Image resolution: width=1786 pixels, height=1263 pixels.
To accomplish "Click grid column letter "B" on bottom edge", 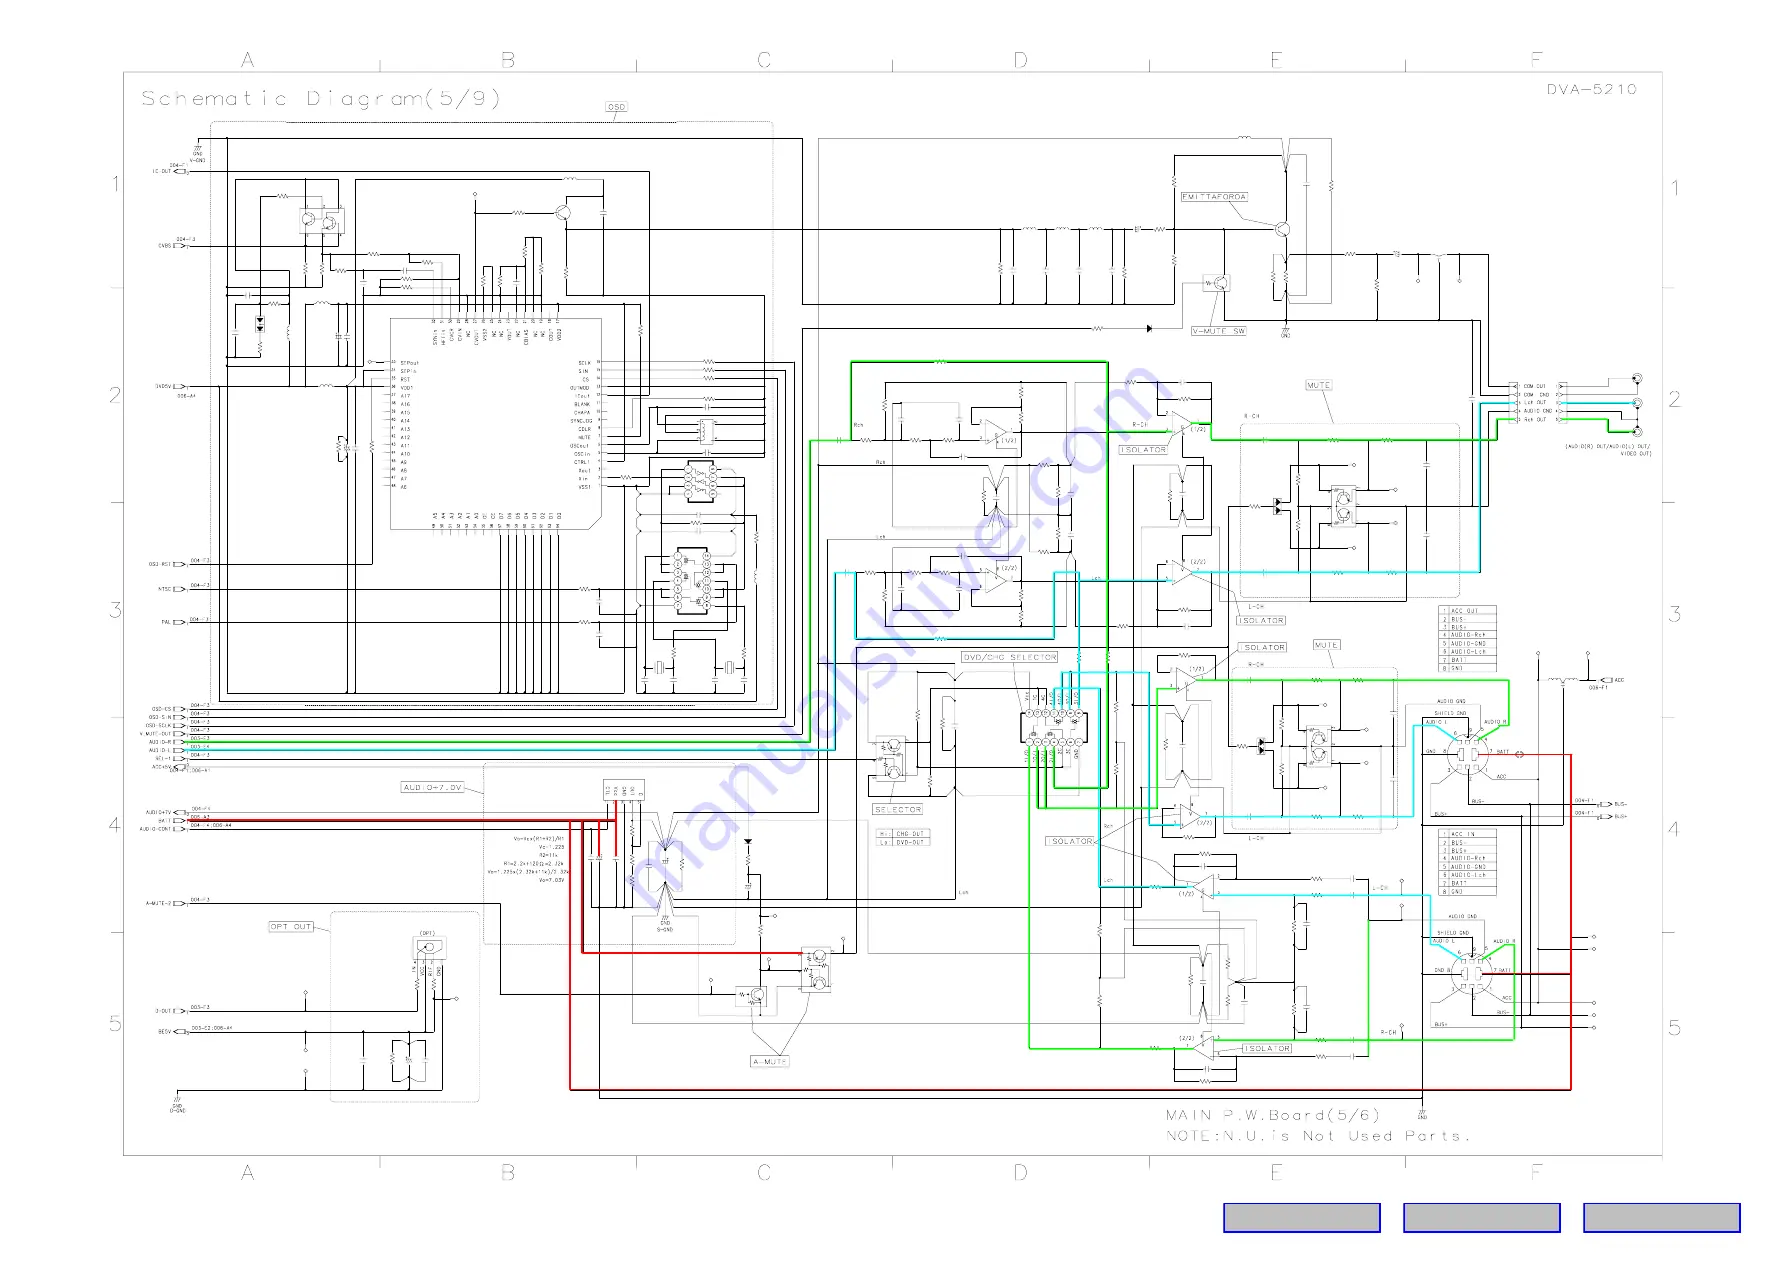I will pyautogui.click(x=508, y=1172).
